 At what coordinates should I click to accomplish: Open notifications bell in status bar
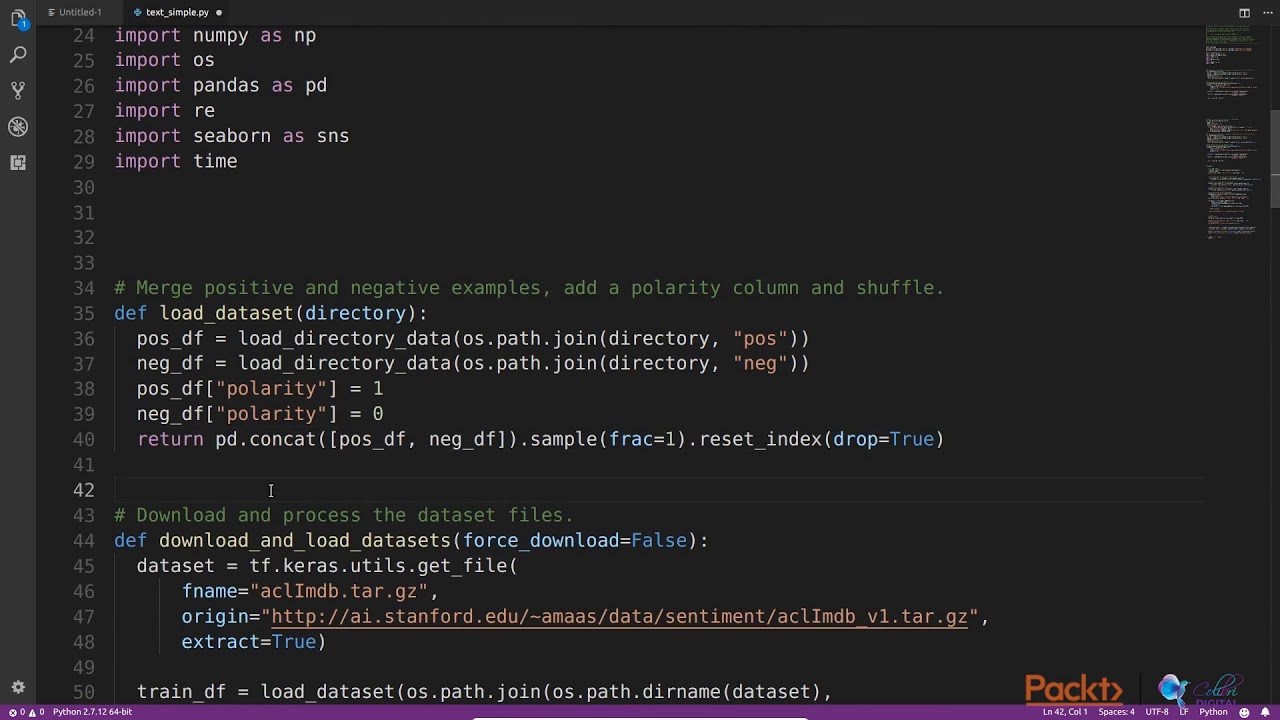pyautogui.click(x=1265, y=712)
